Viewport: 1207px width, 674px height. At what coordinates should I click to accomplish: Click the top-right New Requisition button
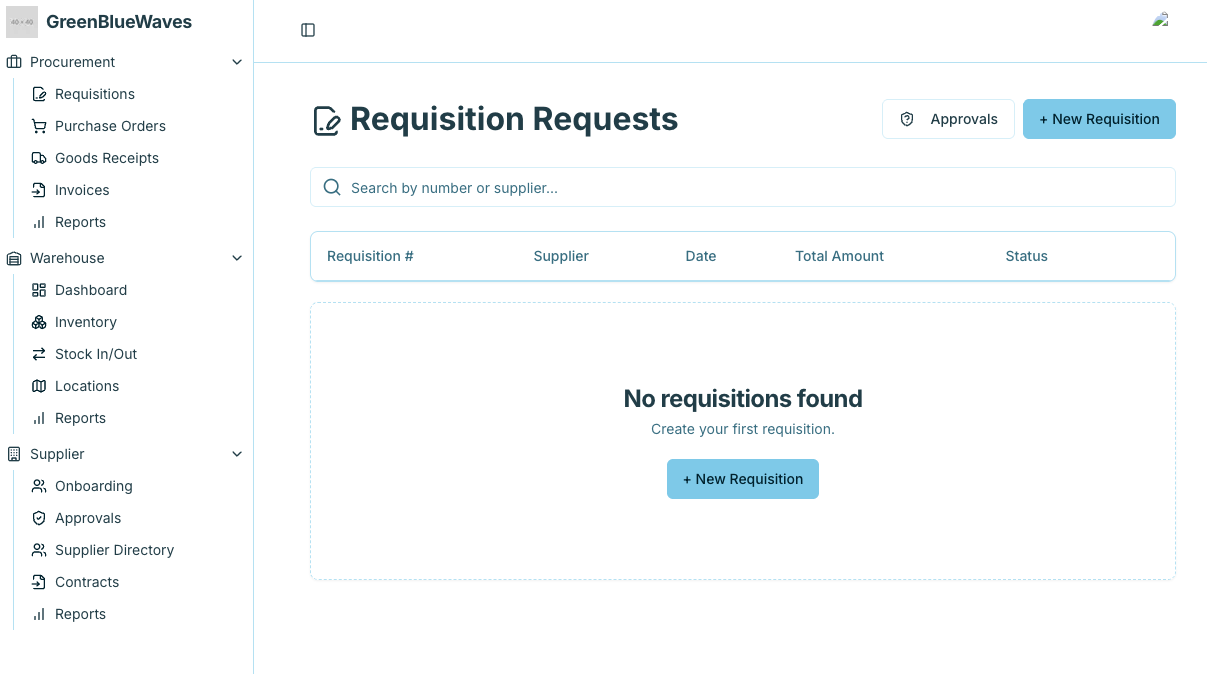click(x=1099, y=119)
